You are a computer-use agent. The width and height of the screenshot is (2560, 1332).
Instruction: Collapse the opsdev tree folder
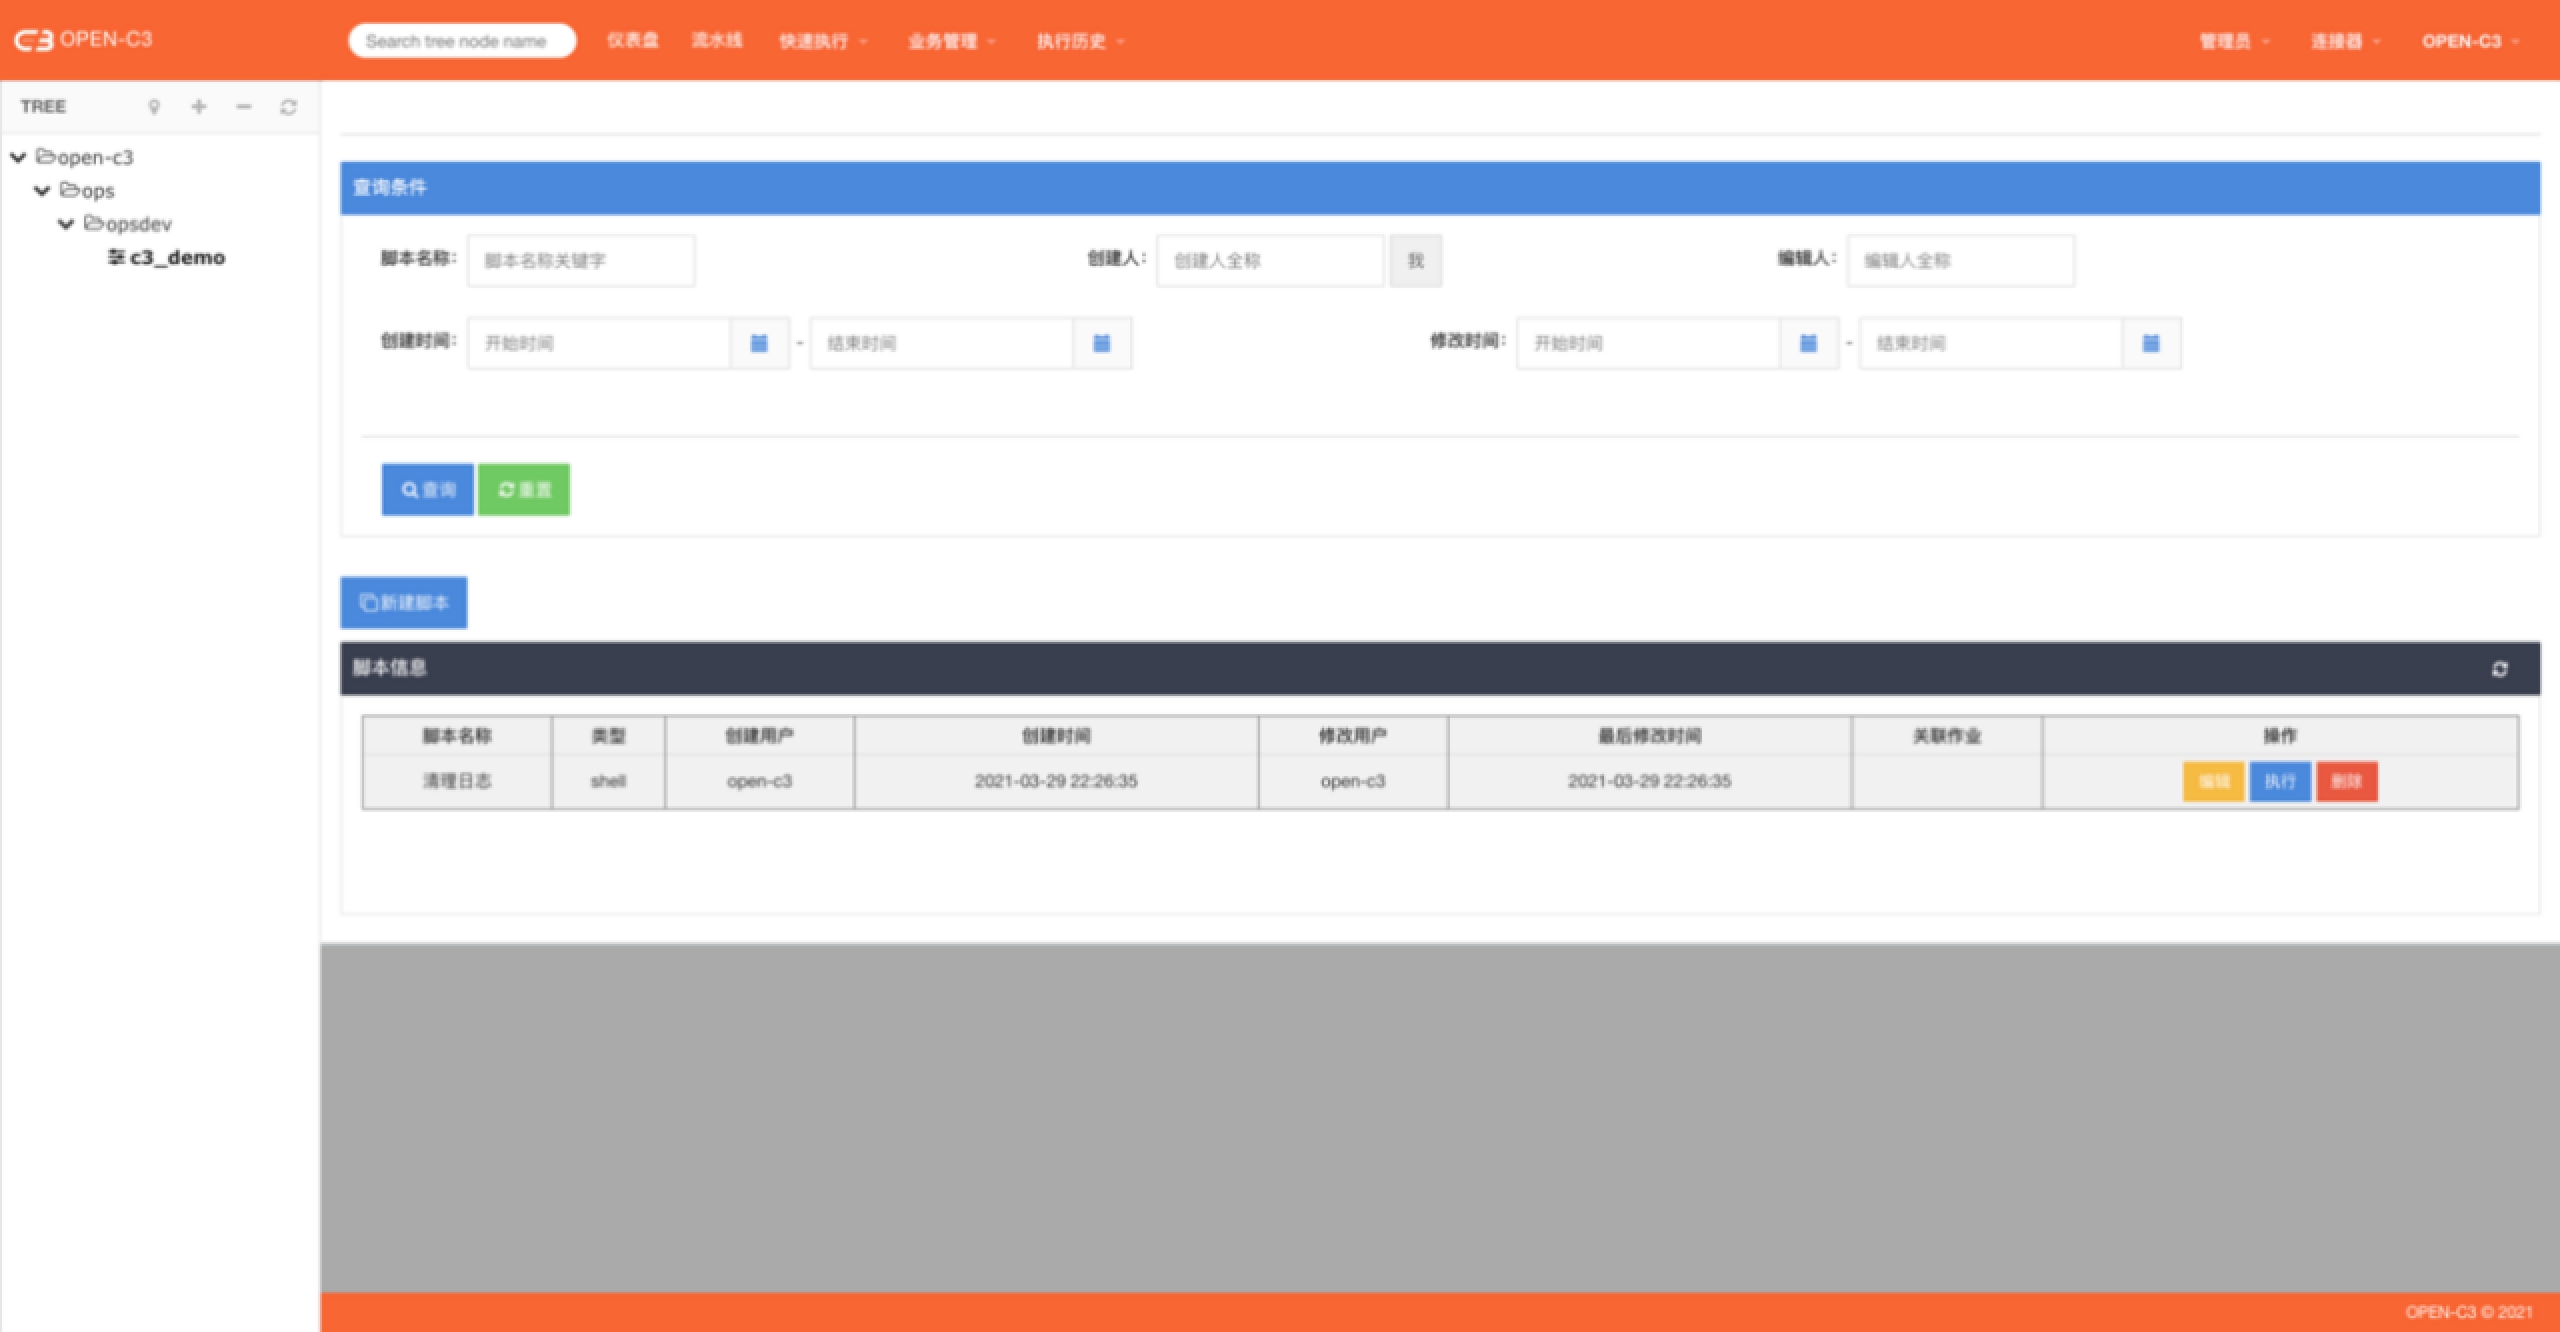[x=66, y=224]
